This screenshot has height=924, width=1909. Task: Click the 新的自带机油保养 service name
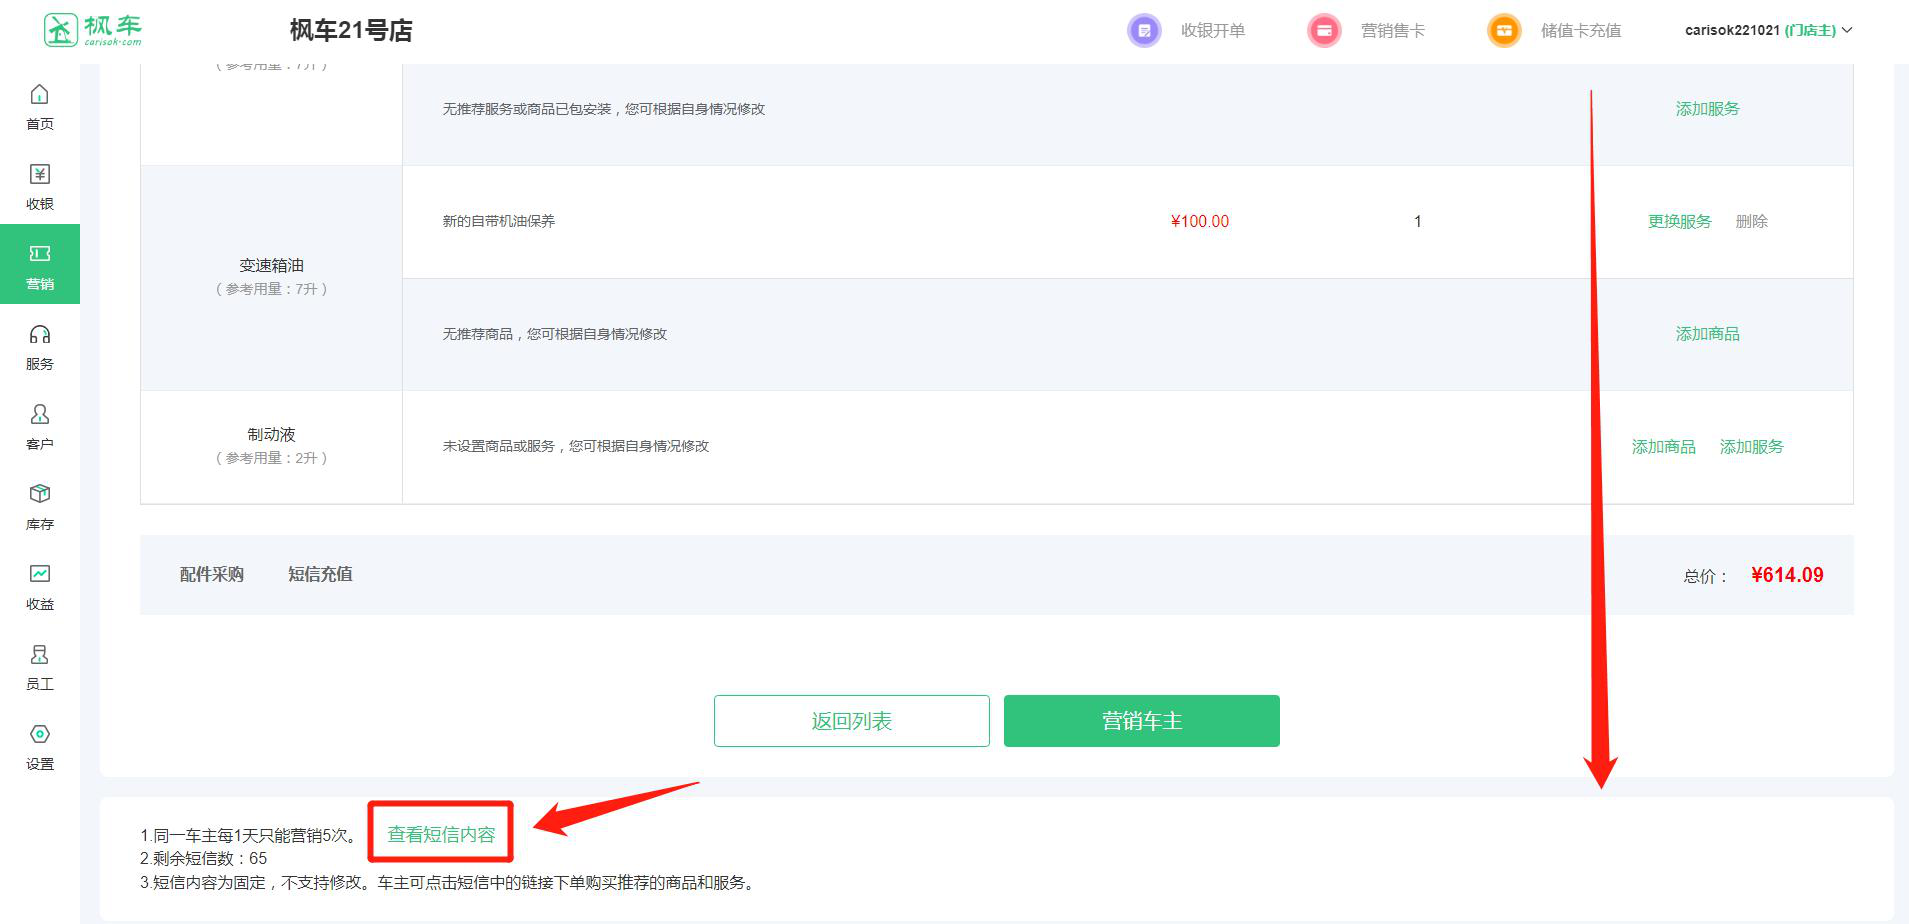coord(499,222)
